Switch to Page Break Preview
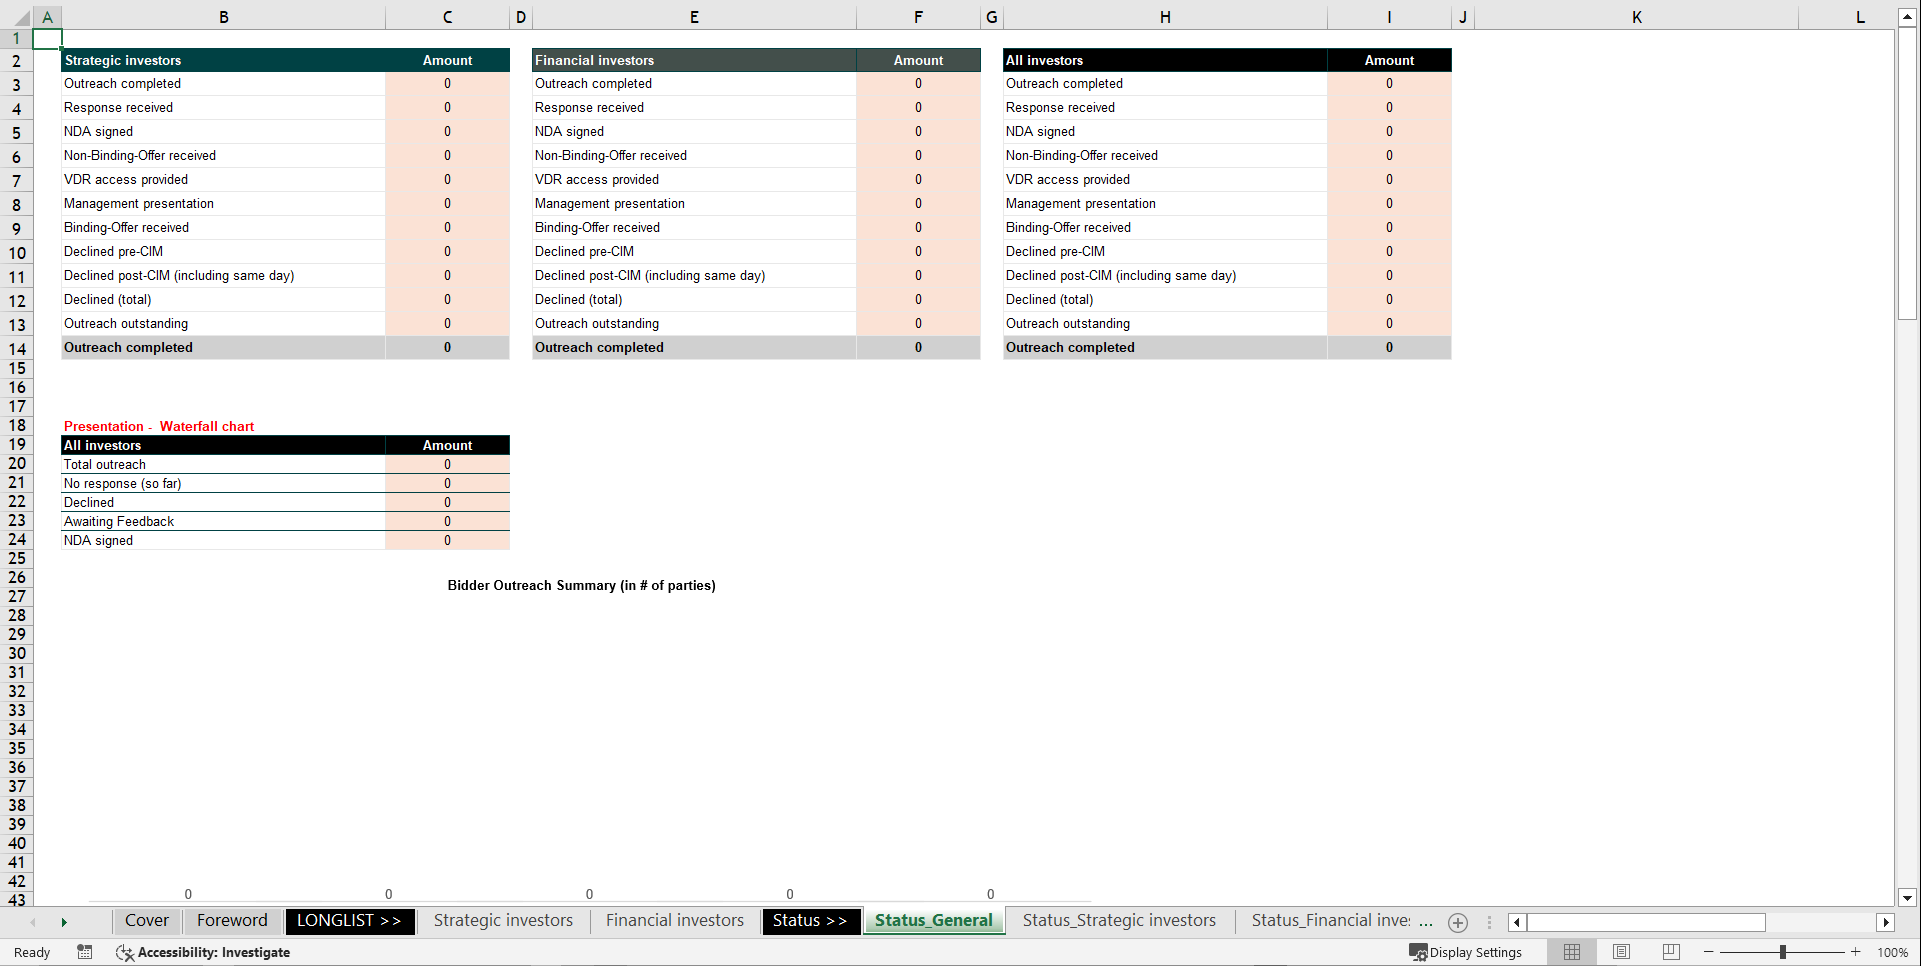The height and width of the screenshot is (966, 1921). (x=1671, y=952)
